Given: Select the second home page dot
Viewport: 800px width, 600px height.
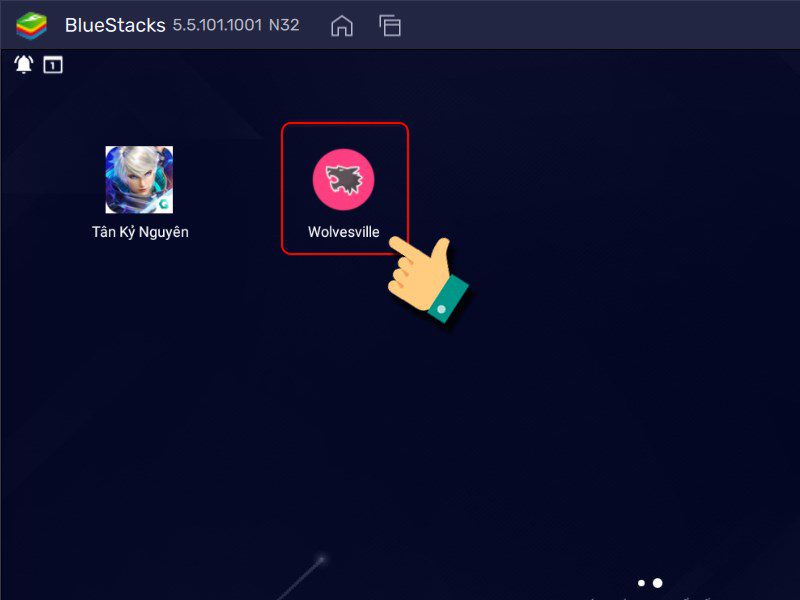Looking at the screenshot, I should [x=658, y=583].
